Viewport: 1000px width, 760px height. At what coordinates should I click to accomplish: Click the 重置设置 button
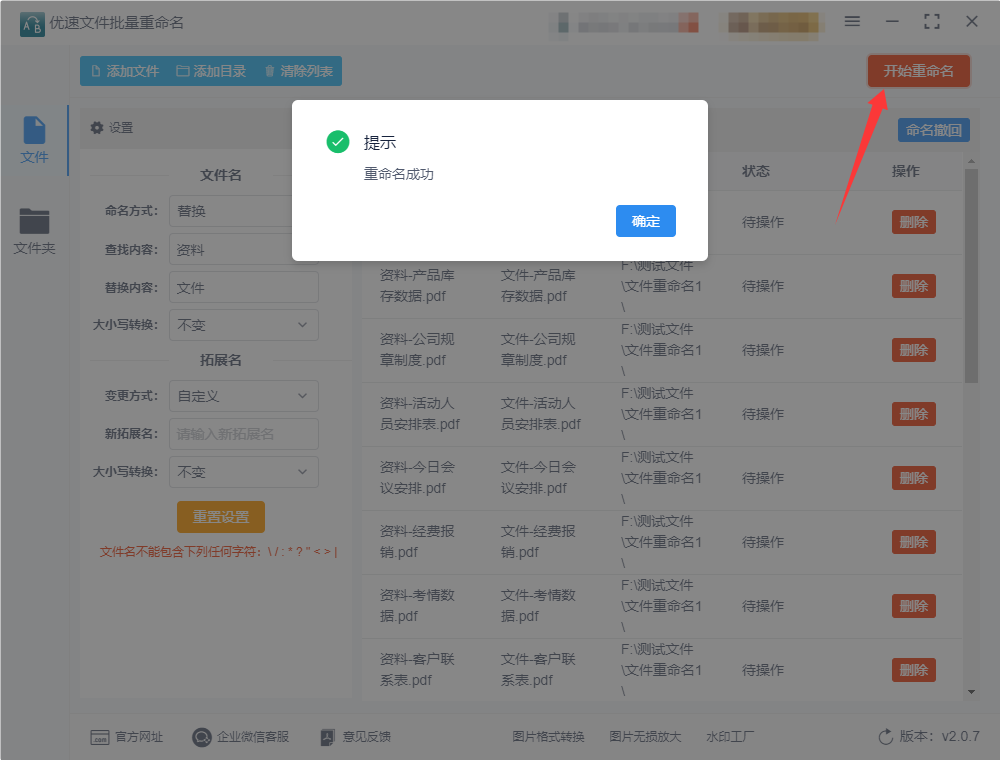point(221,516)
